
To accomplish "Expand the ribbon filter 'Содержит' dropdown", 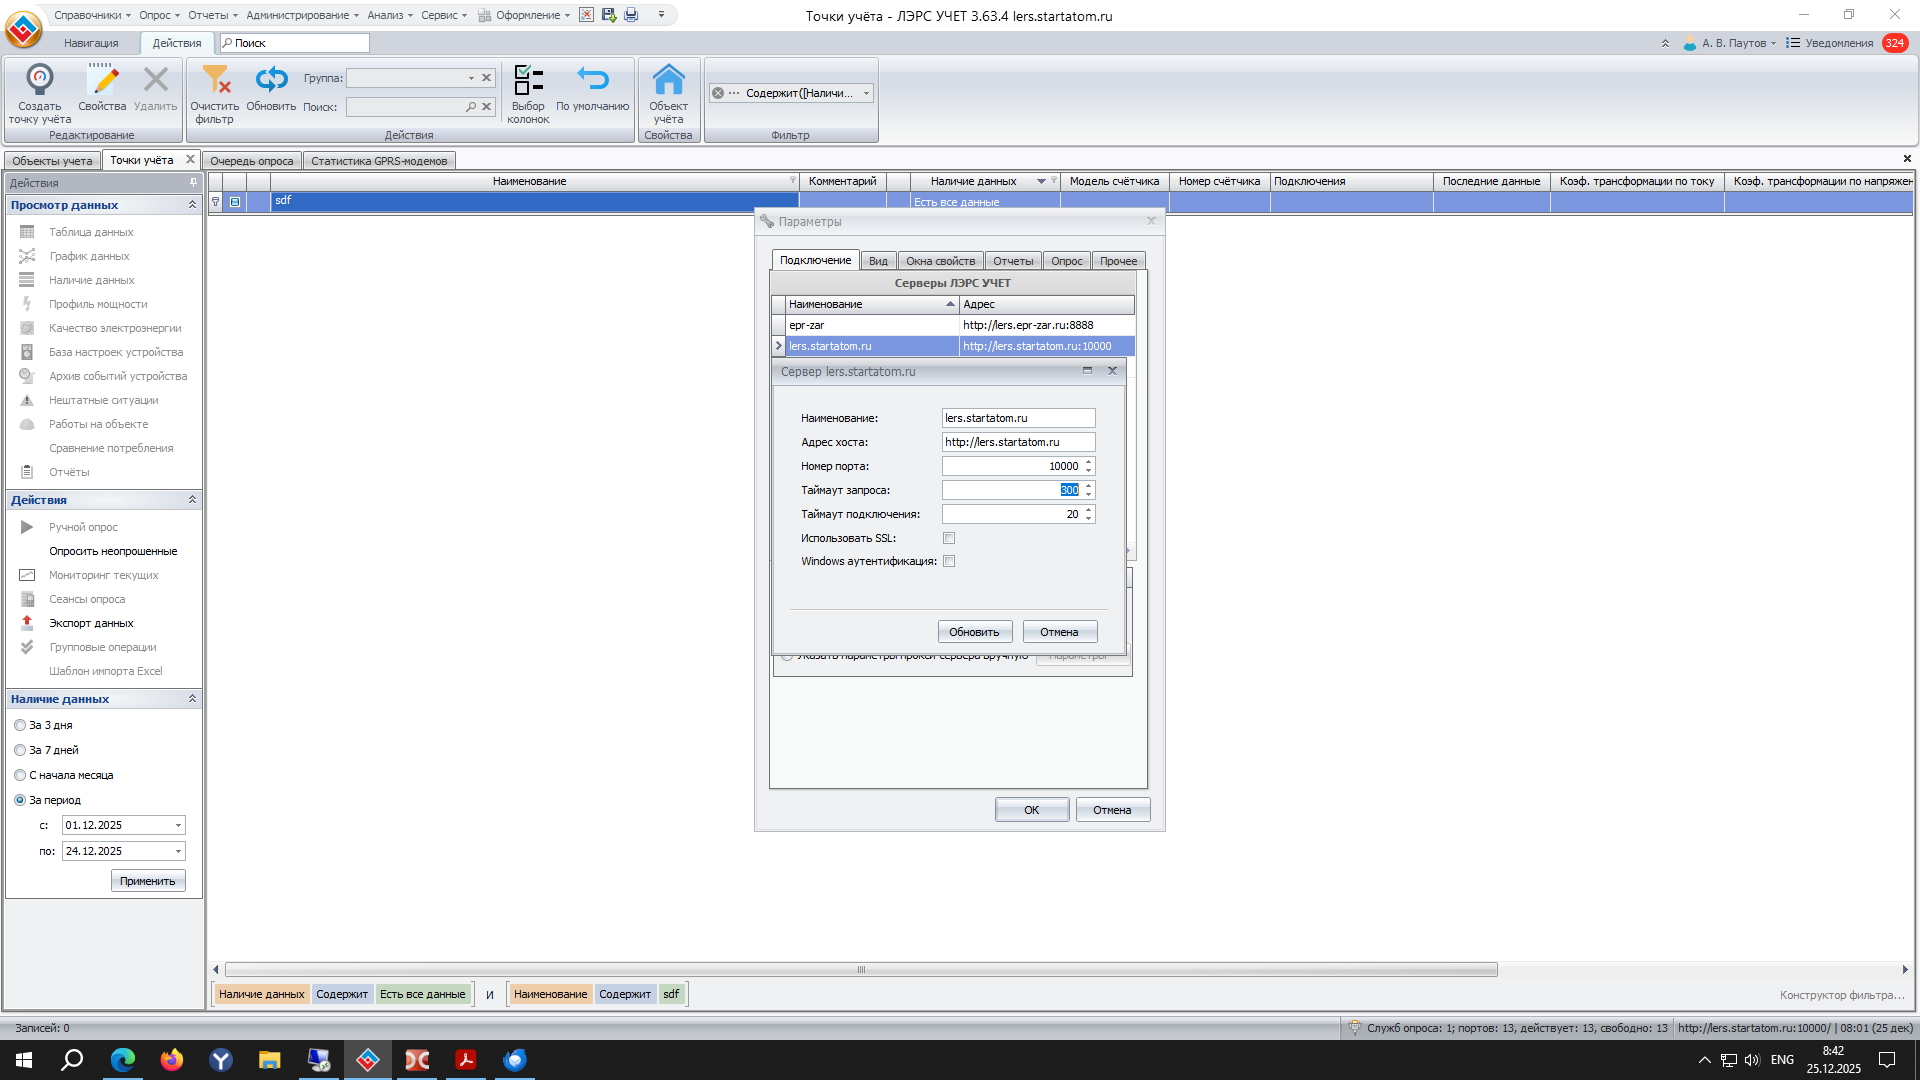I will [866, 93].
